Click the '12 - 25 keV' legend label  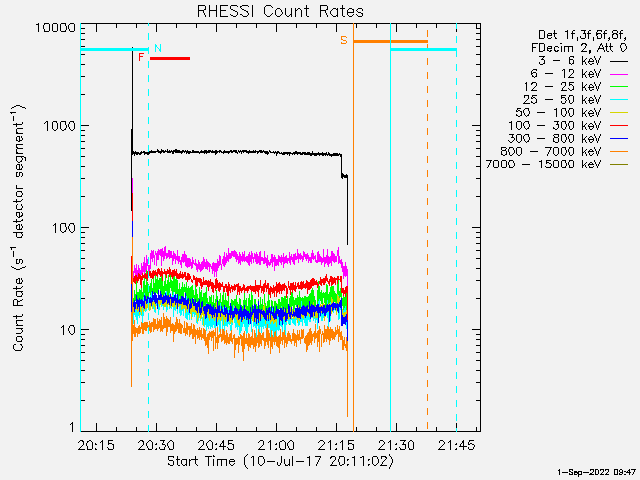click(x=563, y=87)
